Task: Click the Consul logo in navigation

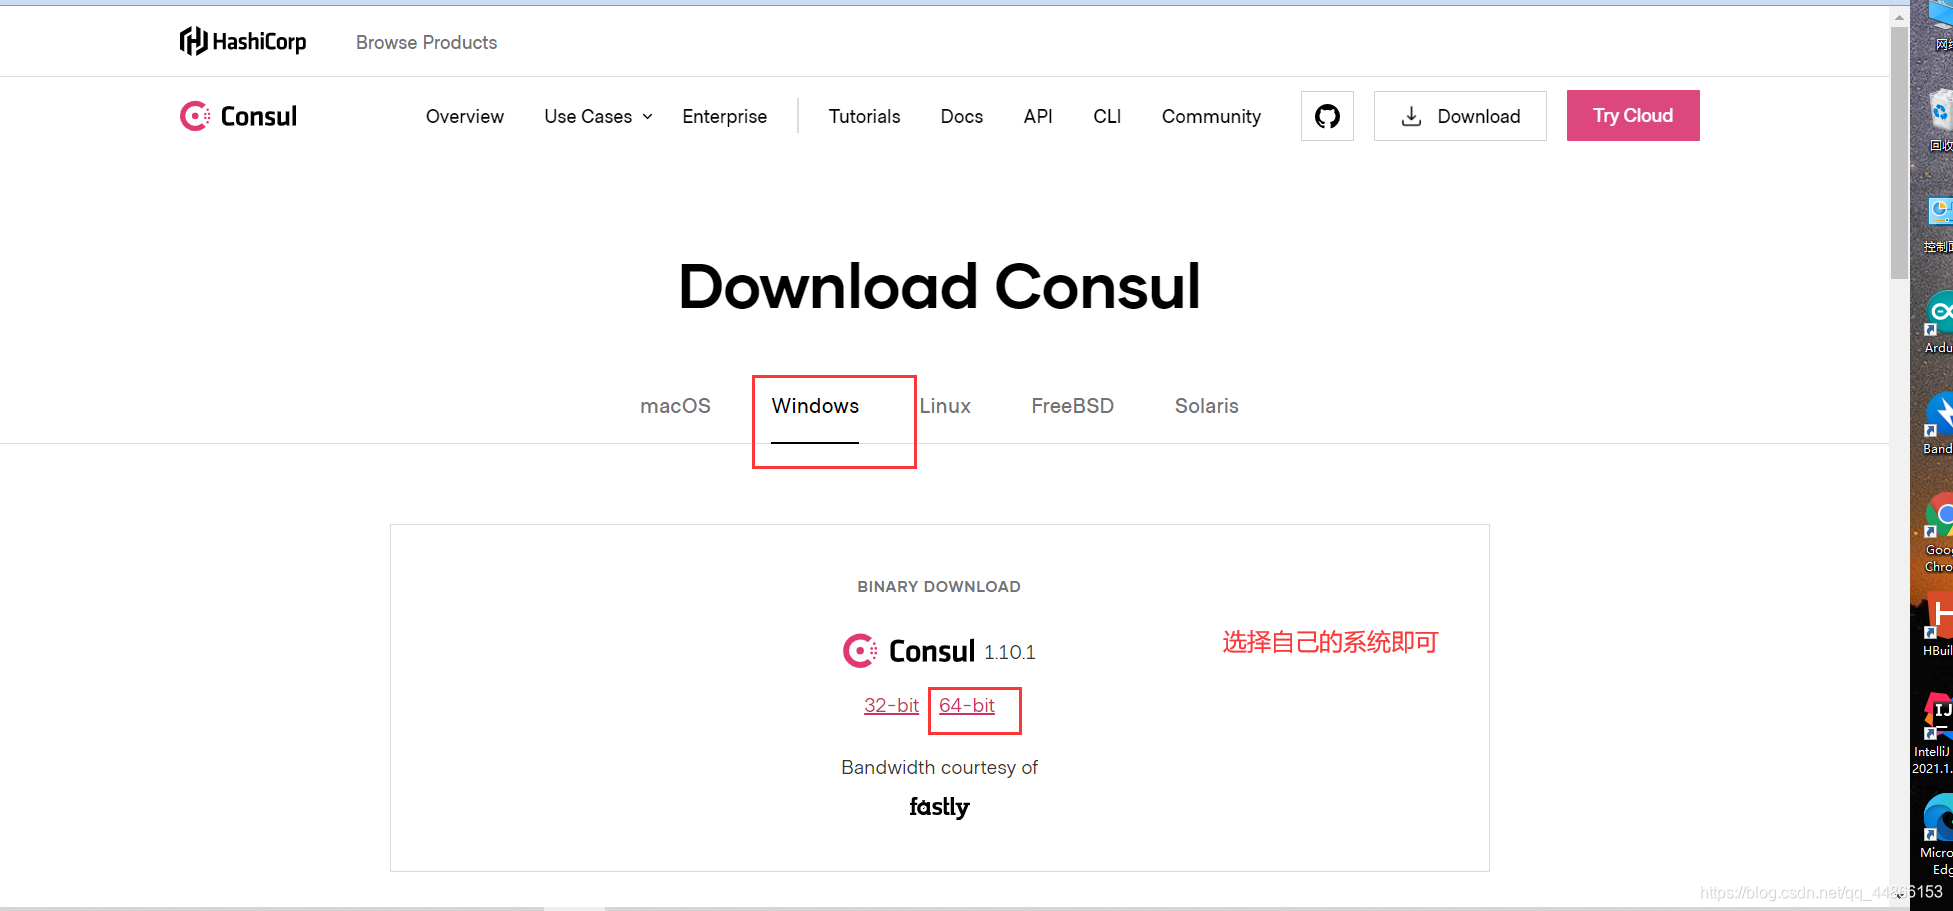Action: pyautogui.click(x=238, y=116)
